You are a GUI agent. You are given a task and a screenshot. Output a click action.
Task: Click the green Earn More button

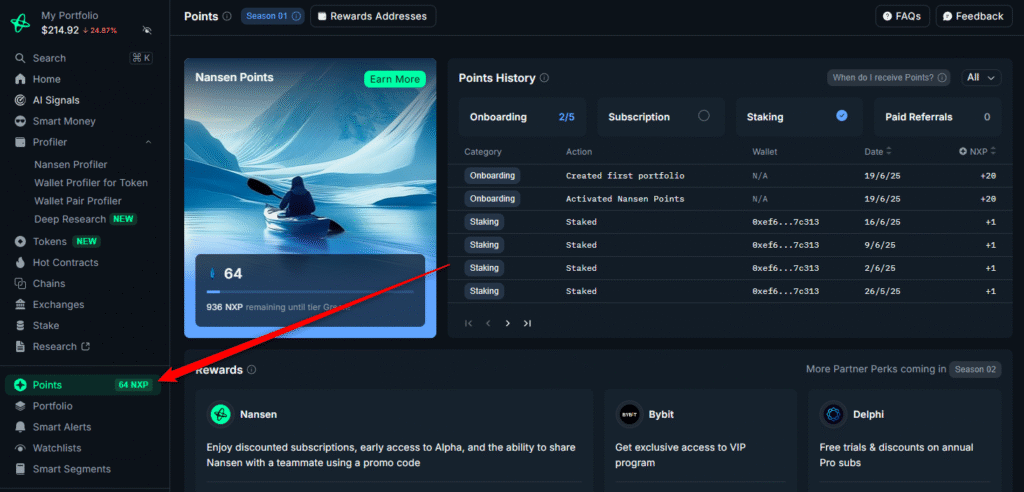394,79
